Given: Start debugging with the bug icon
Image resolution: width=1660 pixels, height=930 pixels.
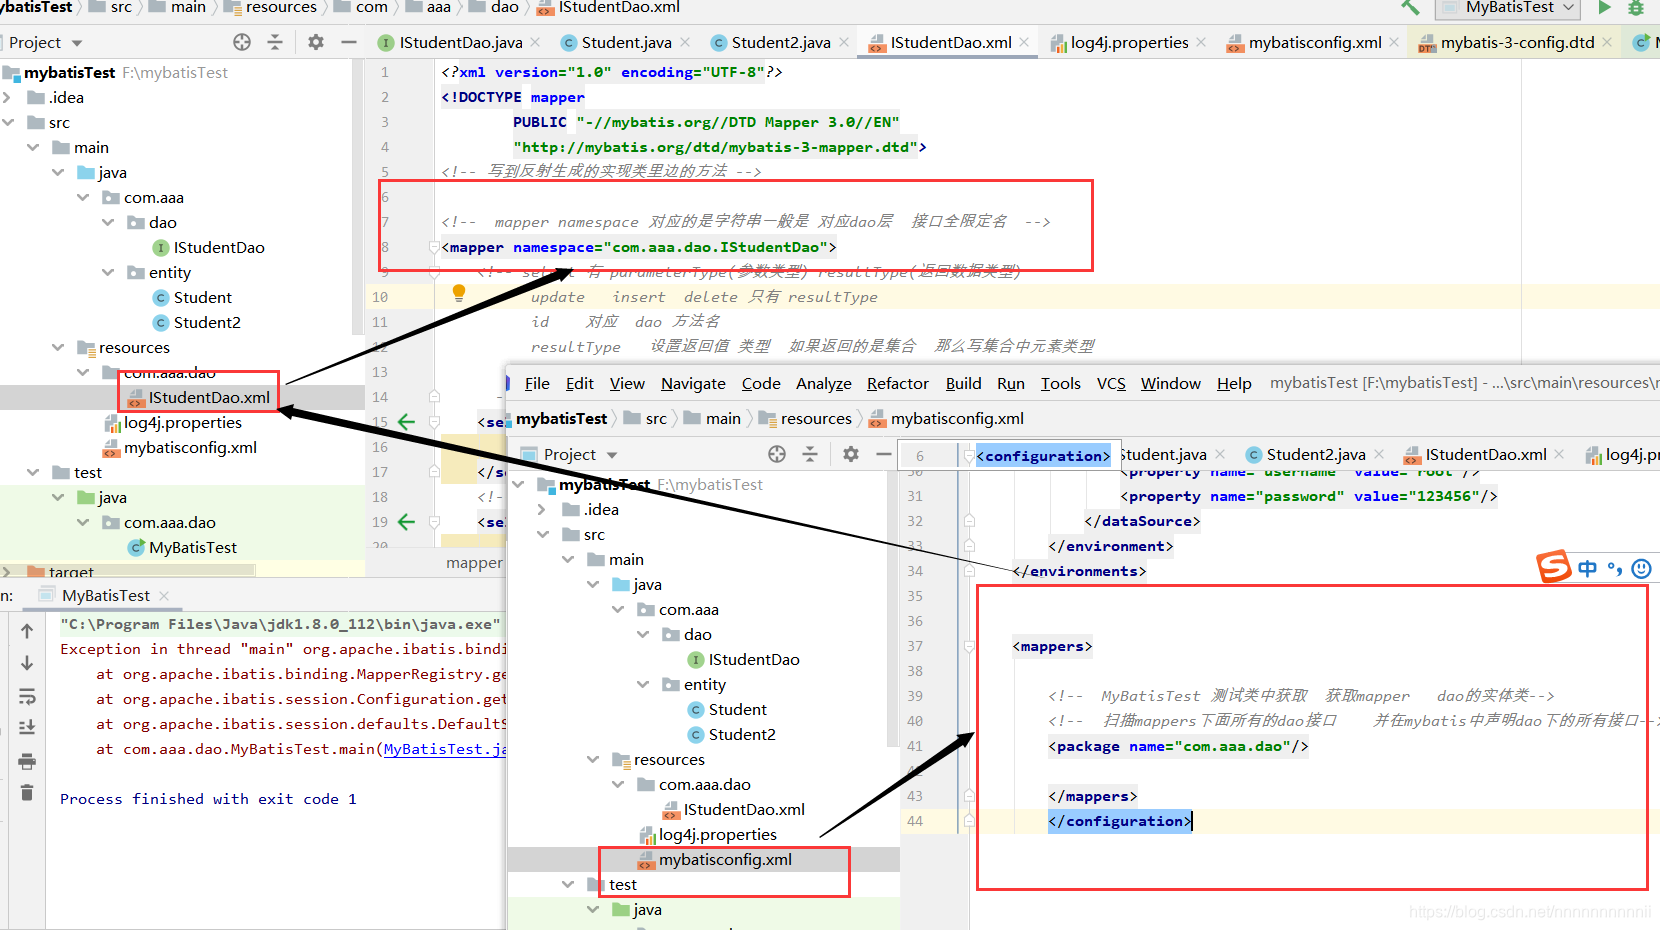Looking at the screenshot, I should pos(1636,7).
